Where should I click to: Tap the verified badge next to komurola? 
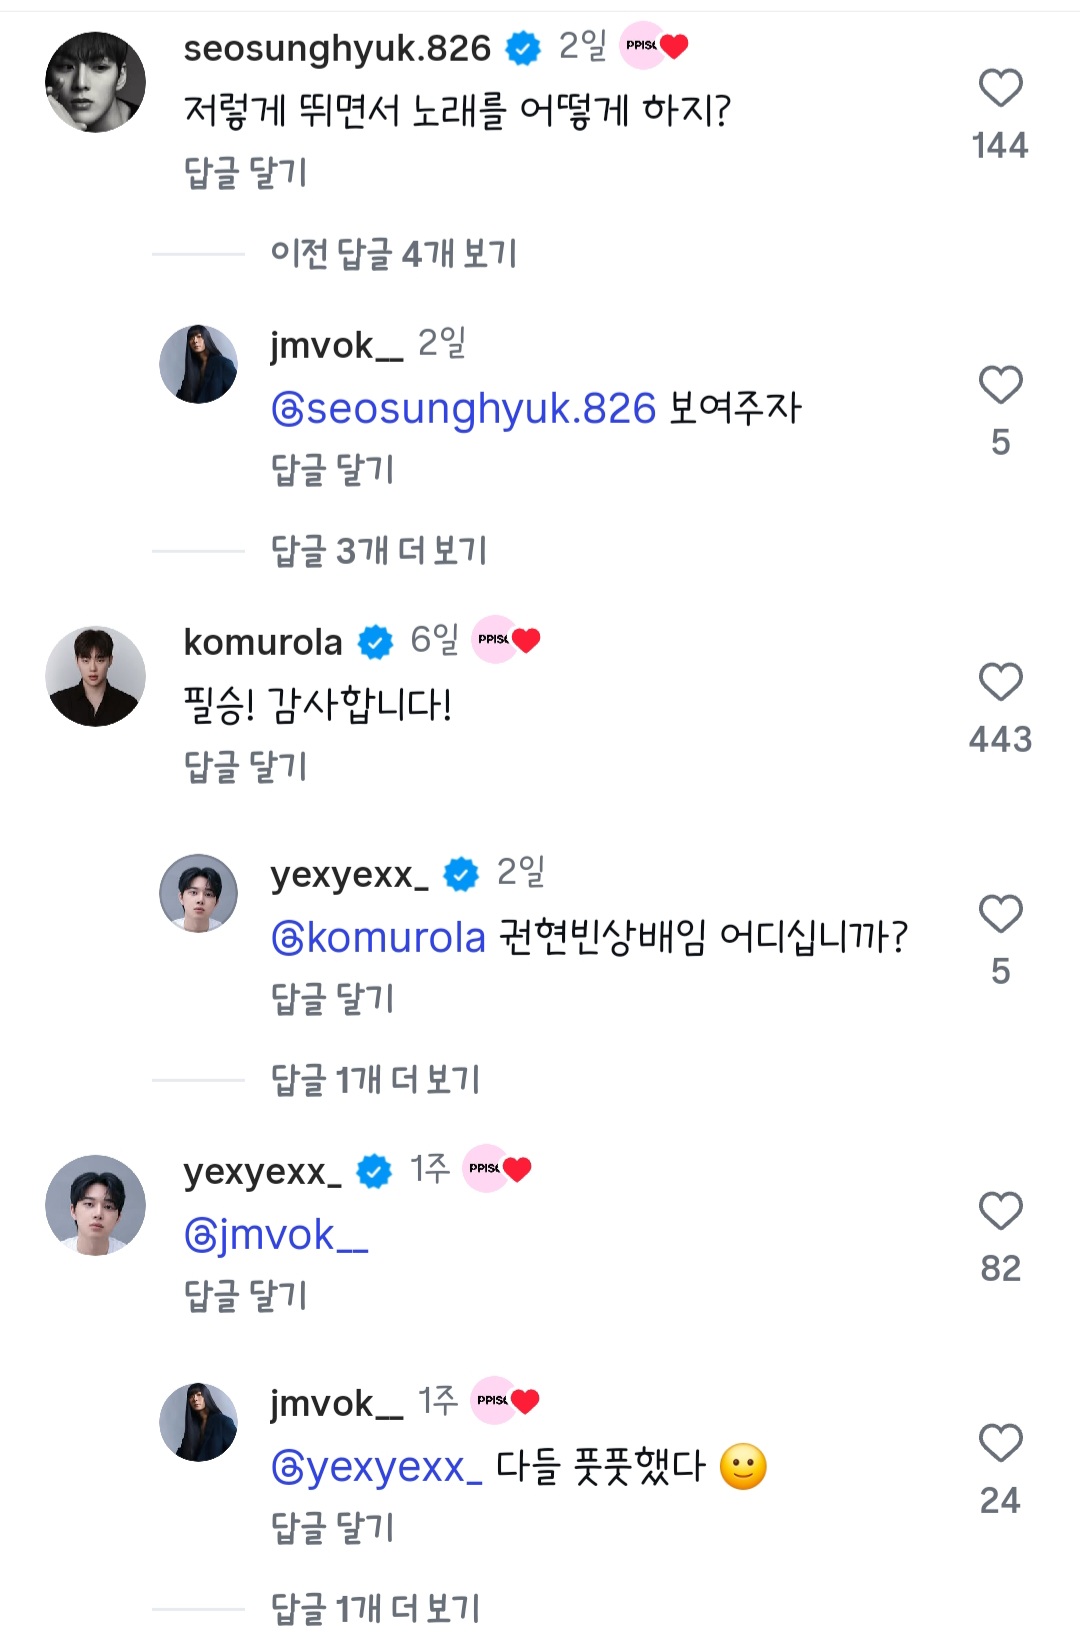point(376,642)
